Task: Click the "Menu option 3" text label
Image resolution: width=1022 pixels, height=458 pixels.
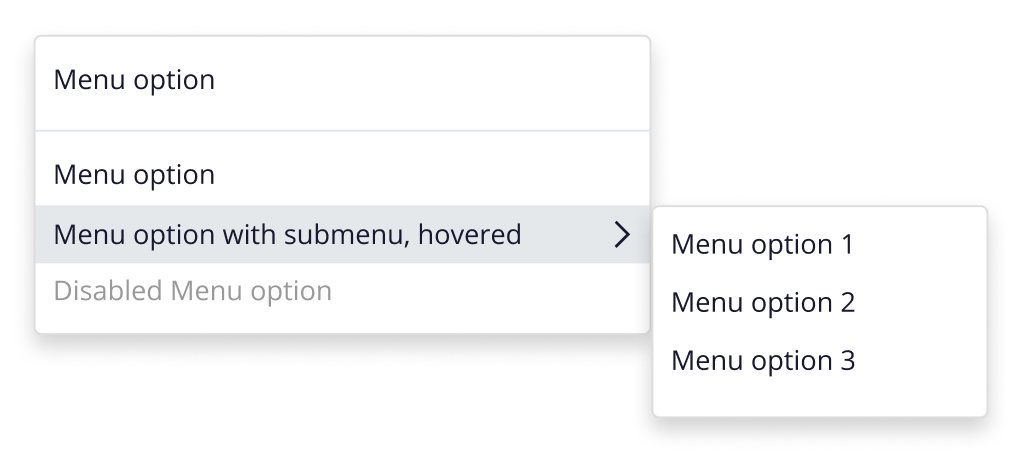Action: point(762,360)
